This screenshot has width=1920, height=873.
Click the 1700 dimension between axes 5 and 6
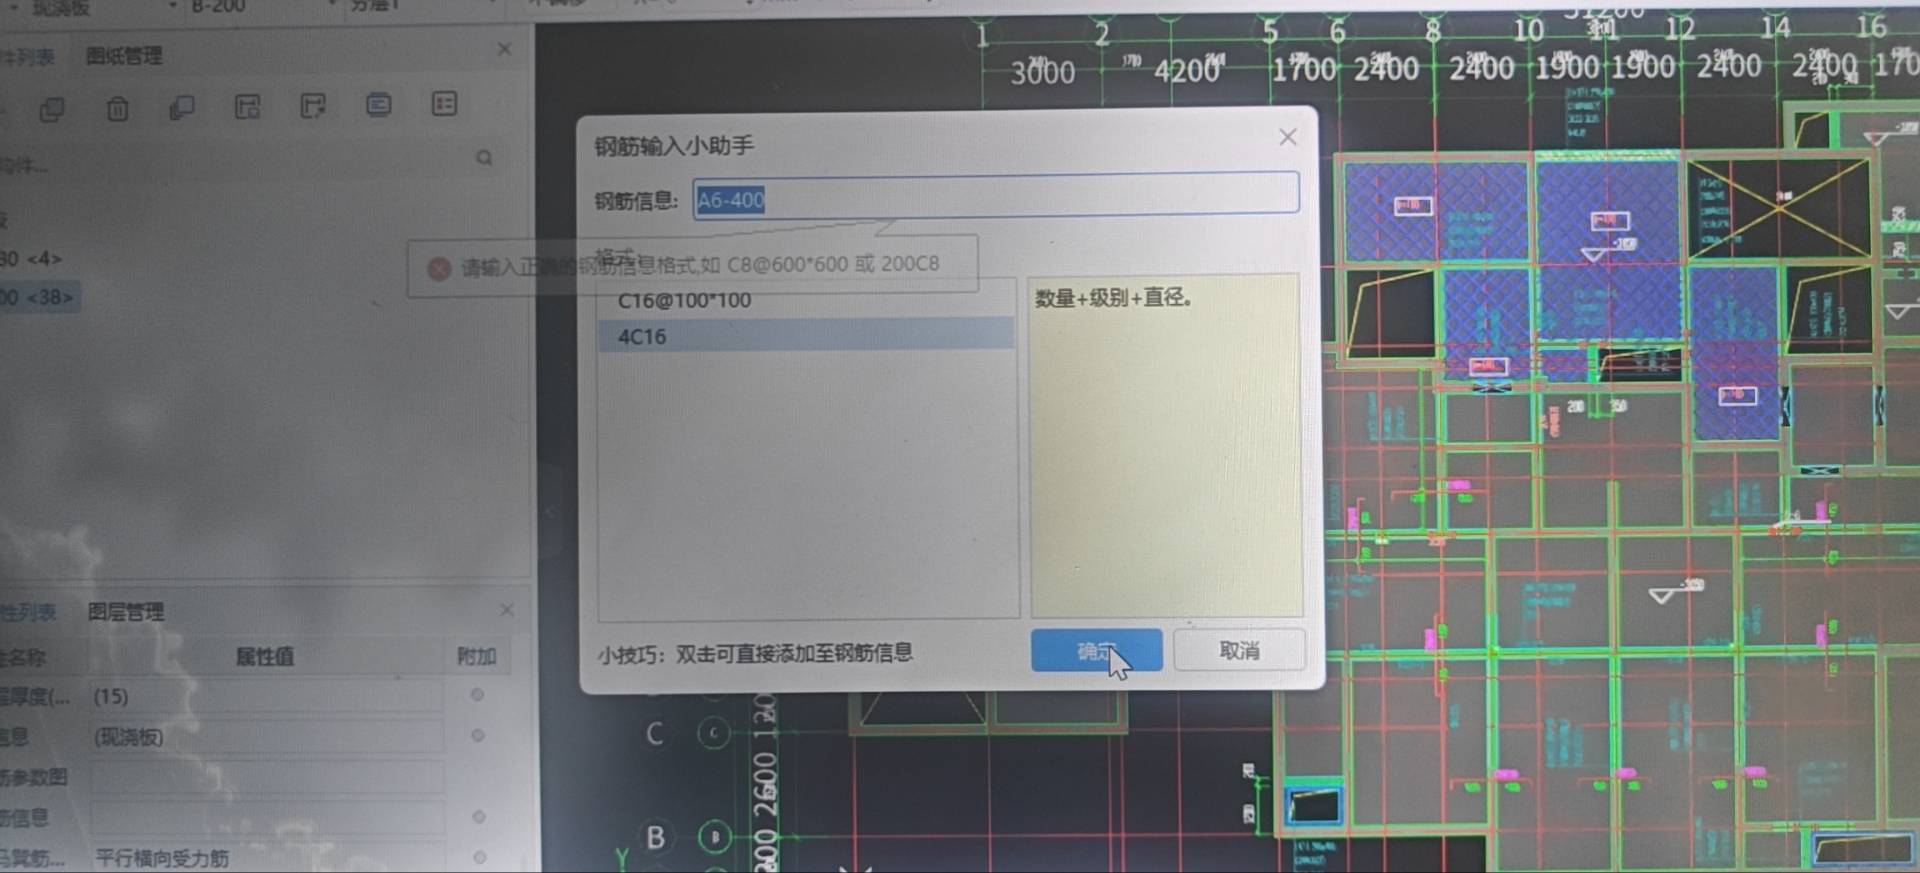[x=1303, y=69]
